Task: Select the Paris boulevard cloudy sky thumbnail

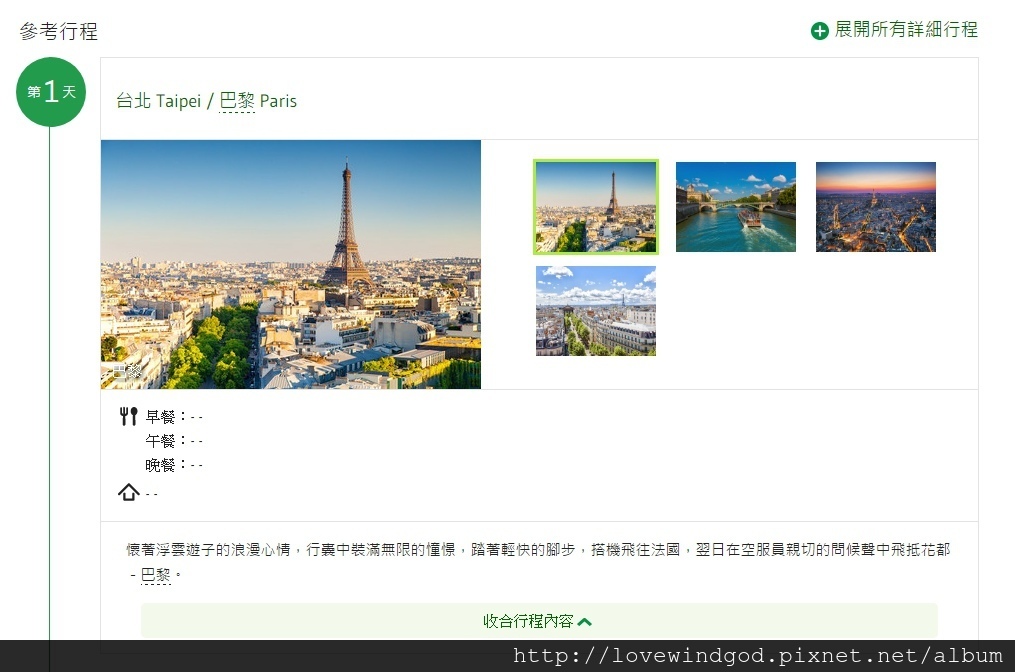Action: (x=596, y=311)
